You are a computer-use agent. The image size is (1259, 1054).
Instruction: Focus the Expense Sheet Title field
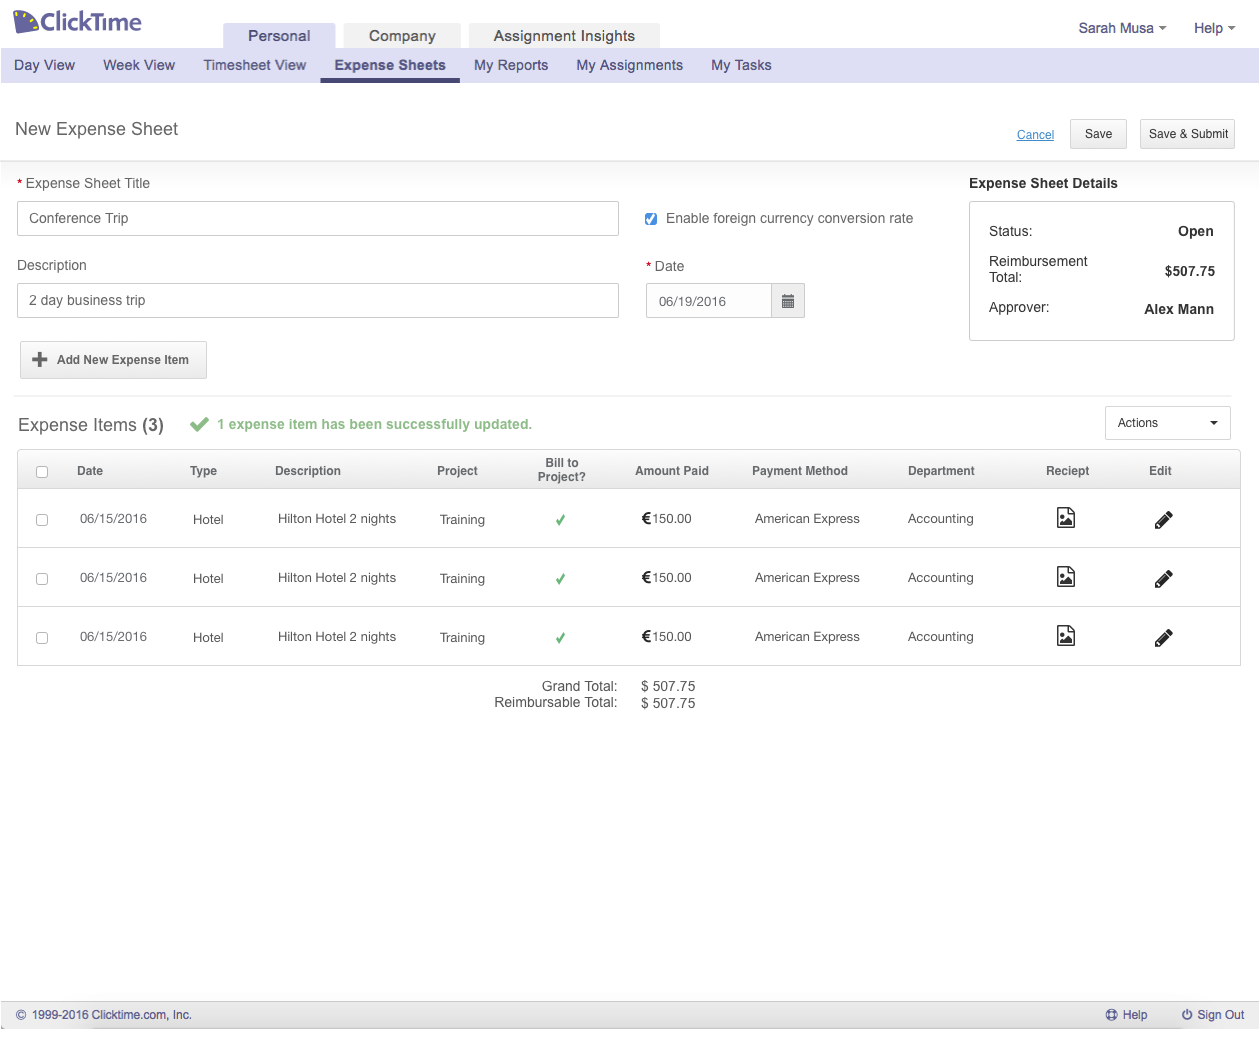pos(318,219)
